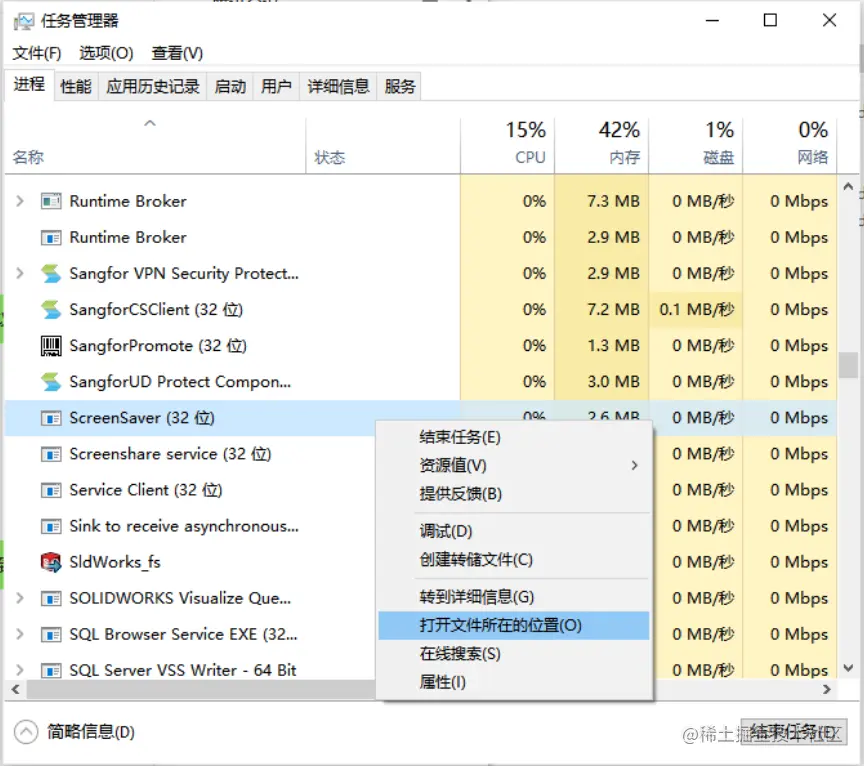The width and height of the screenshot is (864, 766).
Task: Click the 结束任务 button at bottom right
Action: (x=793, y=732)
